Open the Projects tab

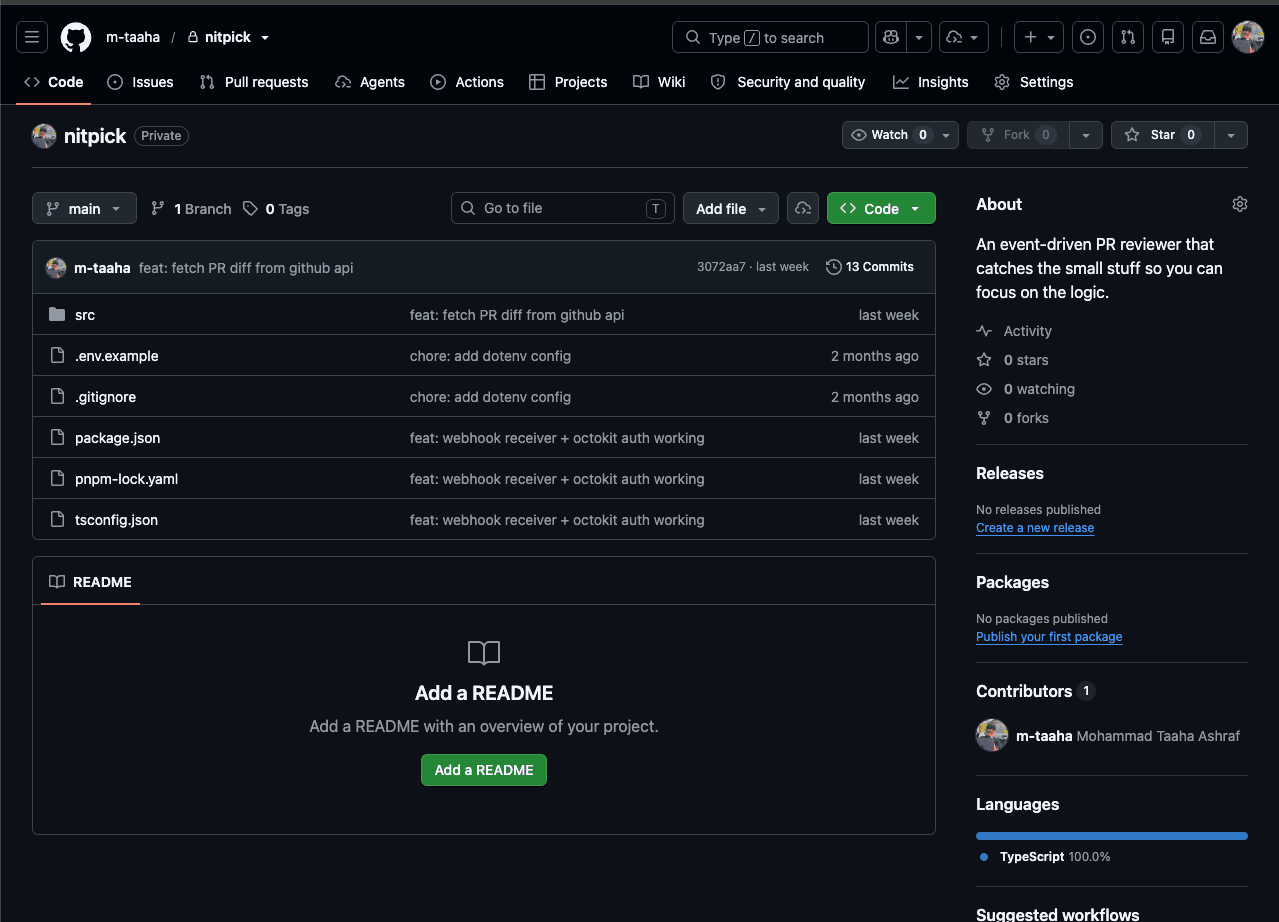(568, 82)
